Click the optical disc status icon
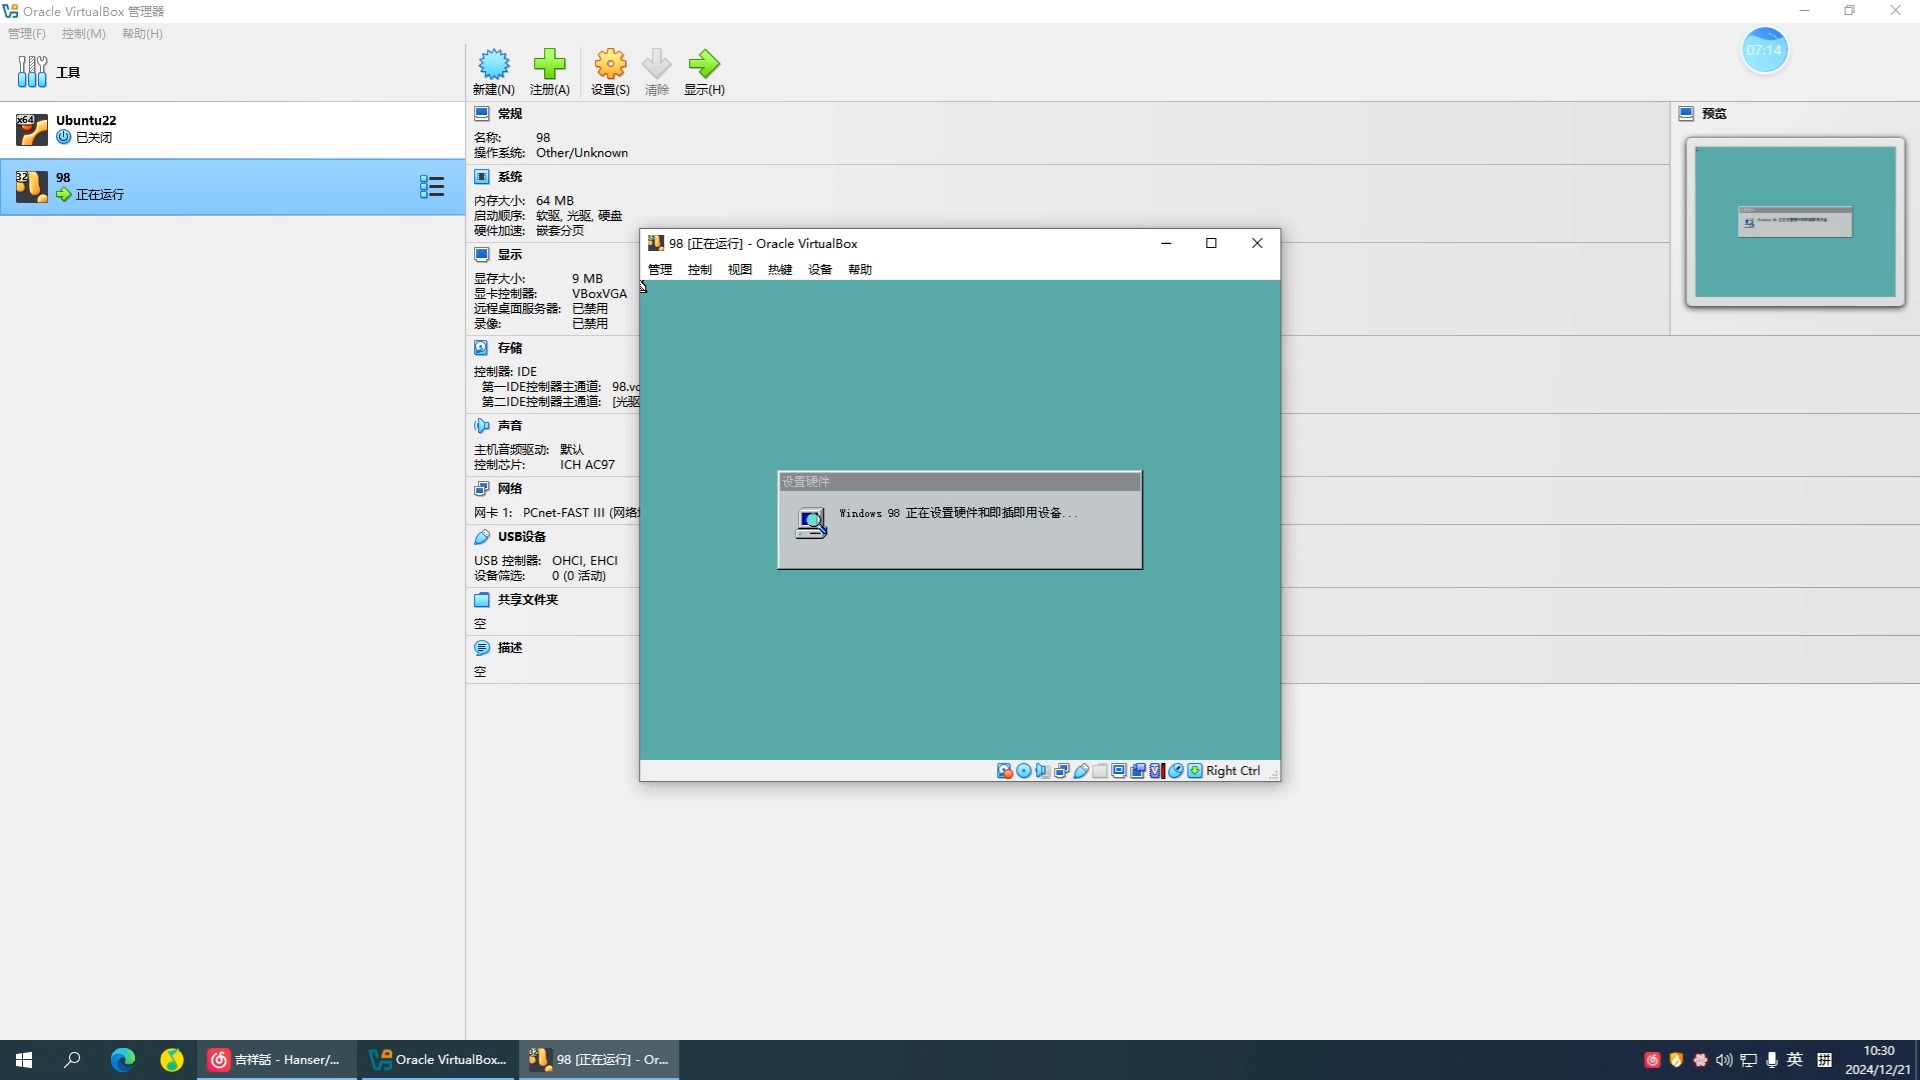 [x=1023, y=771]
